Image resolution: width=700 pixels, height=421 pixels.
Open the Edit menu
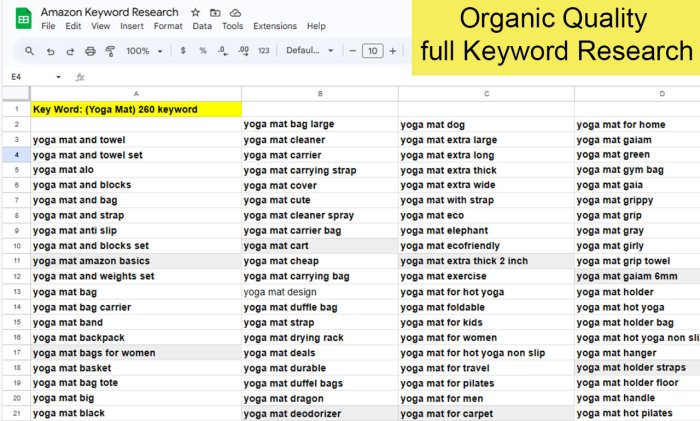click(73, 26)
